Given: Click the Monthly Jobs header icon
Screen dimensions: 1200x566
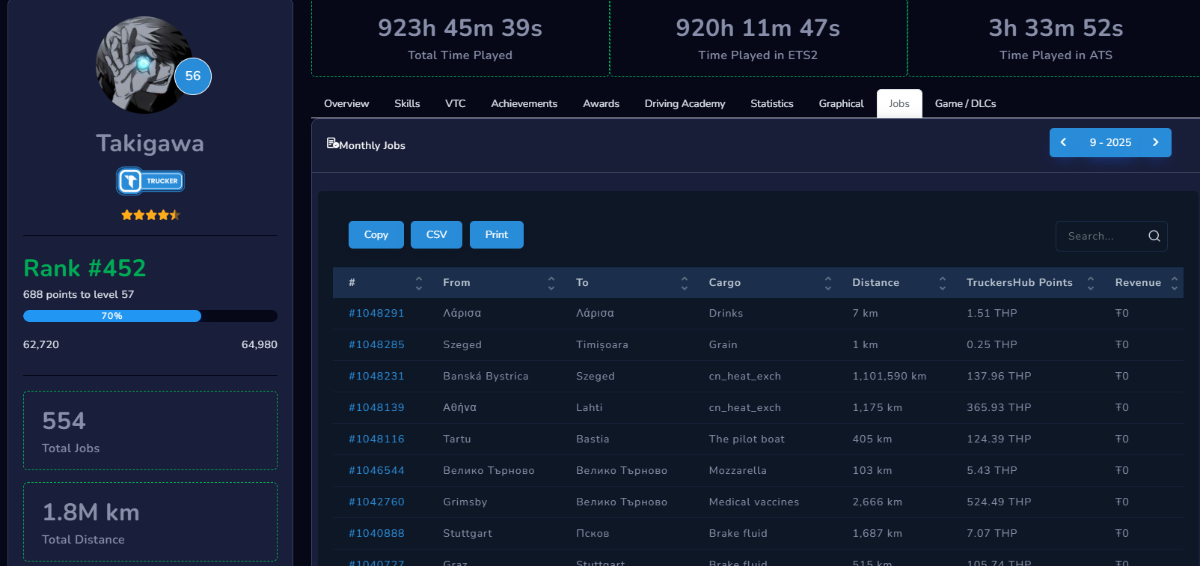Looking at the screenshot, I should (332, 144).
